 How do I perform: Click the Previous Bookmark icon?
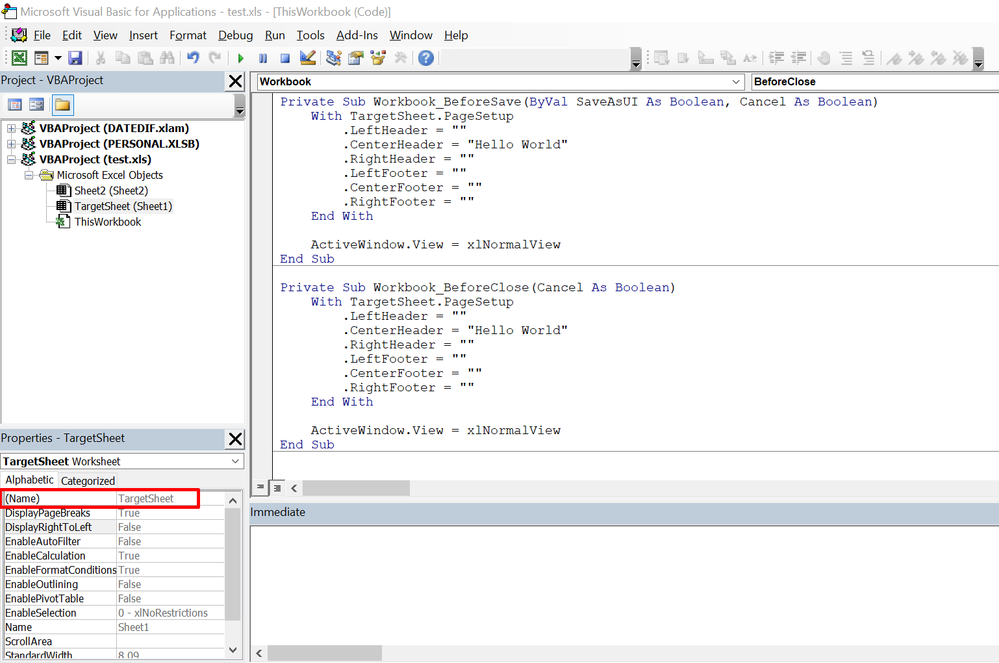click(x=938, y=58)
